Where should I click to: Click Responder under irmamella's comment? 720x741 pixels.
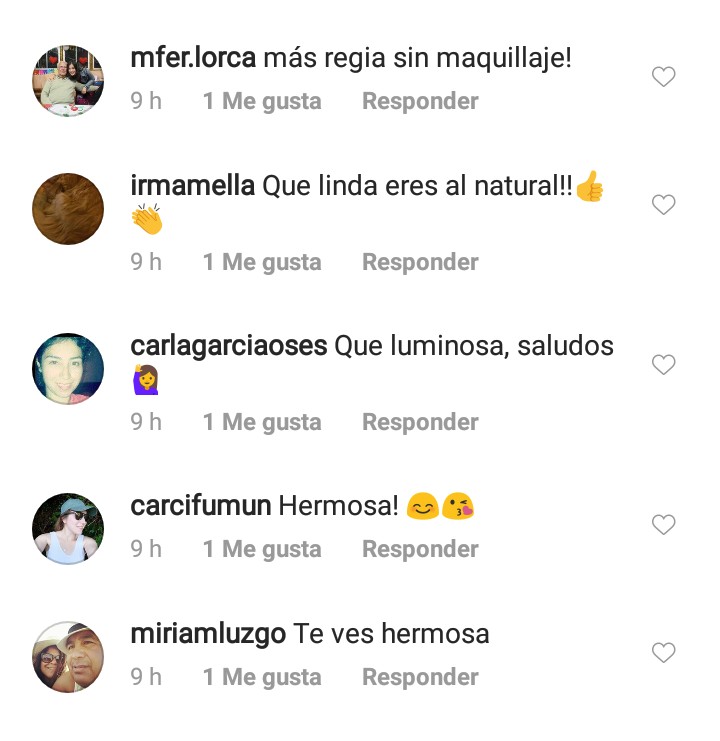pyautogui.click(x=420, y=262)
